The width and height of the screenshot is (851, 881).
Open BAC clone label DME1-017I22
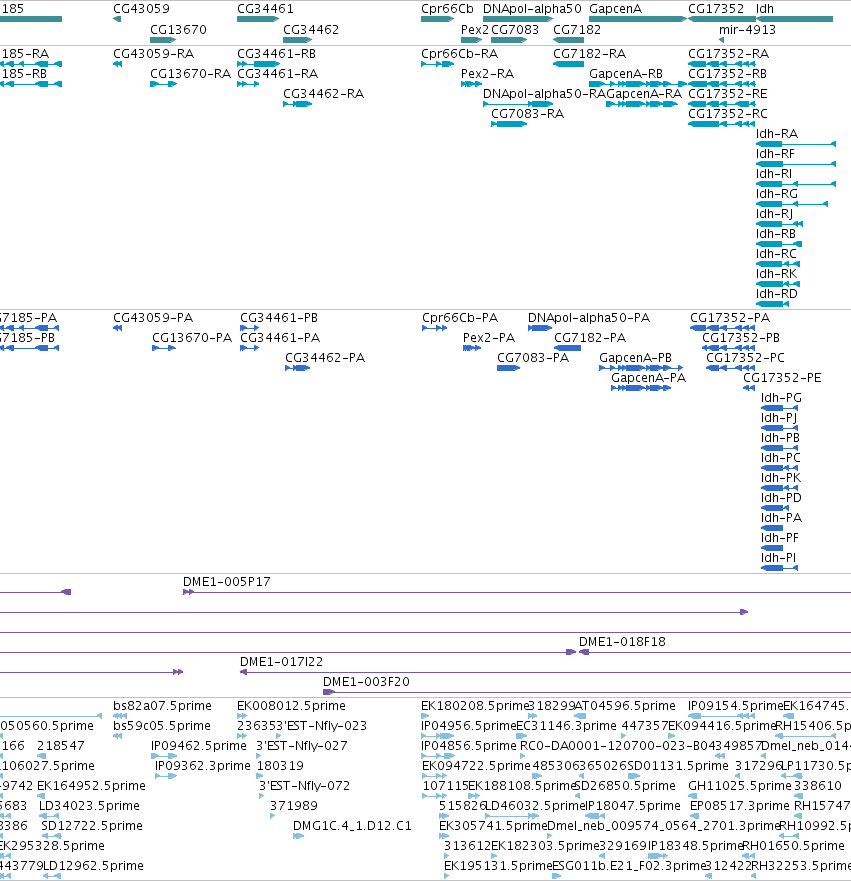[x=281, y=662]
